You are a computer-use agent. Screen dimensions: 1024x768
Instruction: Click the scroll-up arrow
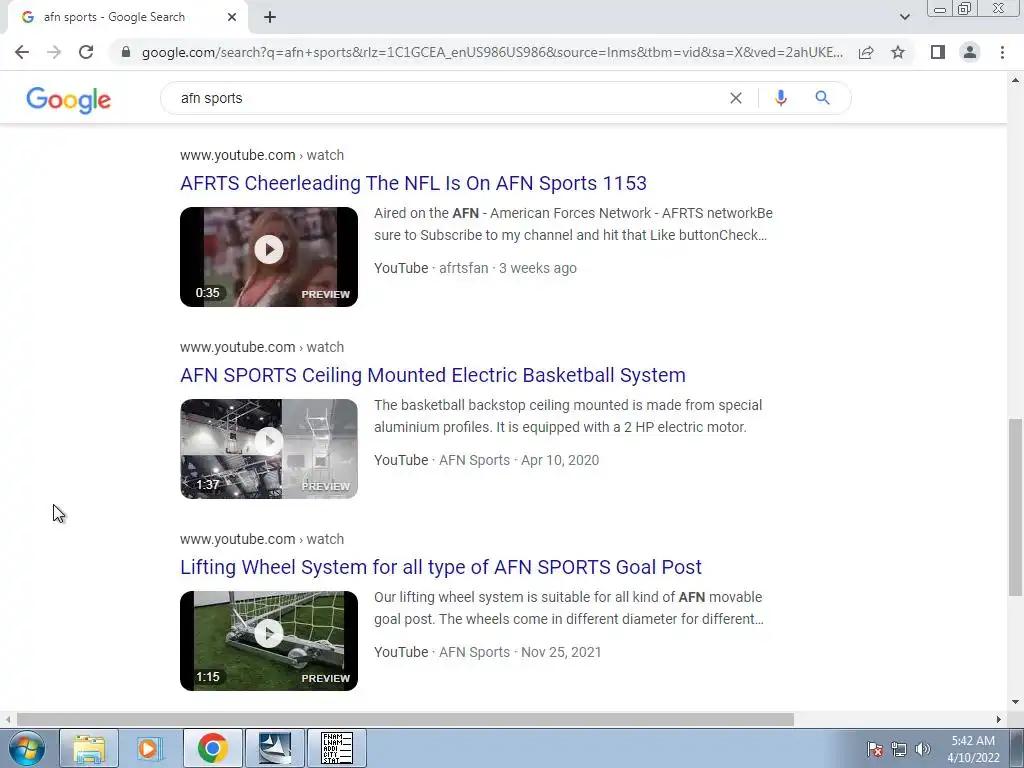pyautogui.click(x=1015, y=80)
